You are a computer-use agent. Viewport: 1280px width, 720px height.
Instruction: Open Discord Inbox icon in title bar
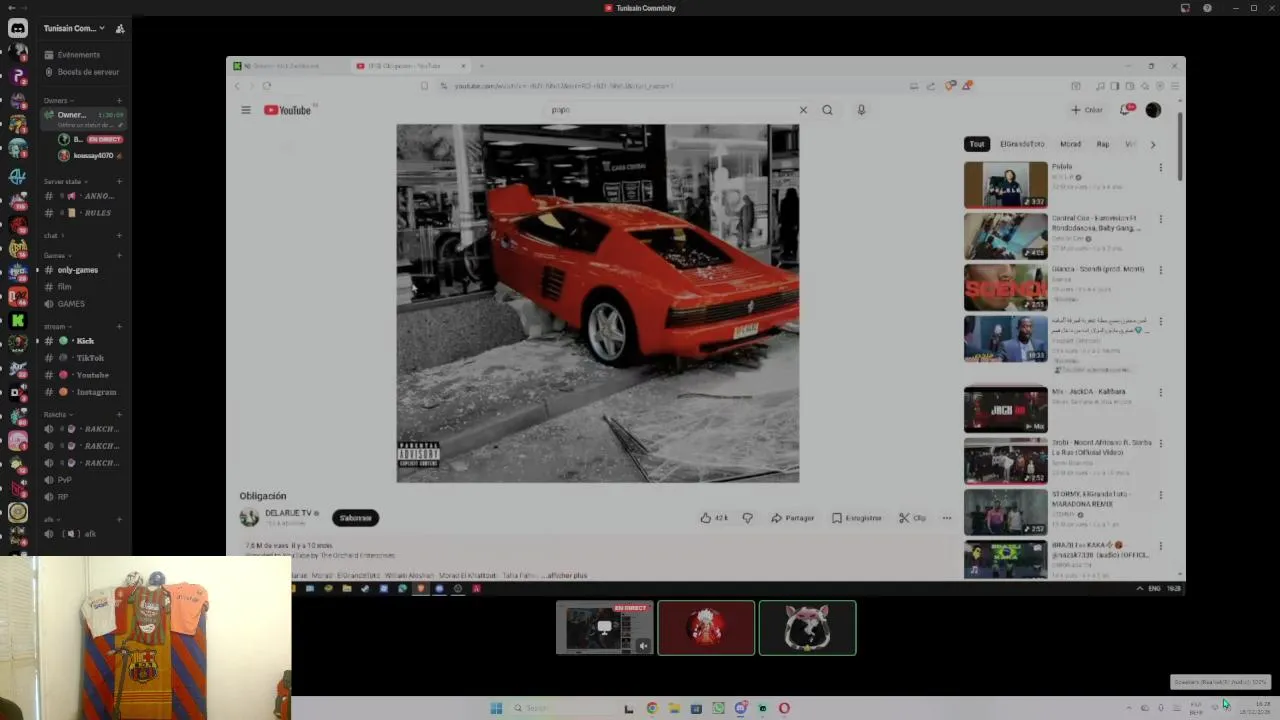pos(1185,8)
